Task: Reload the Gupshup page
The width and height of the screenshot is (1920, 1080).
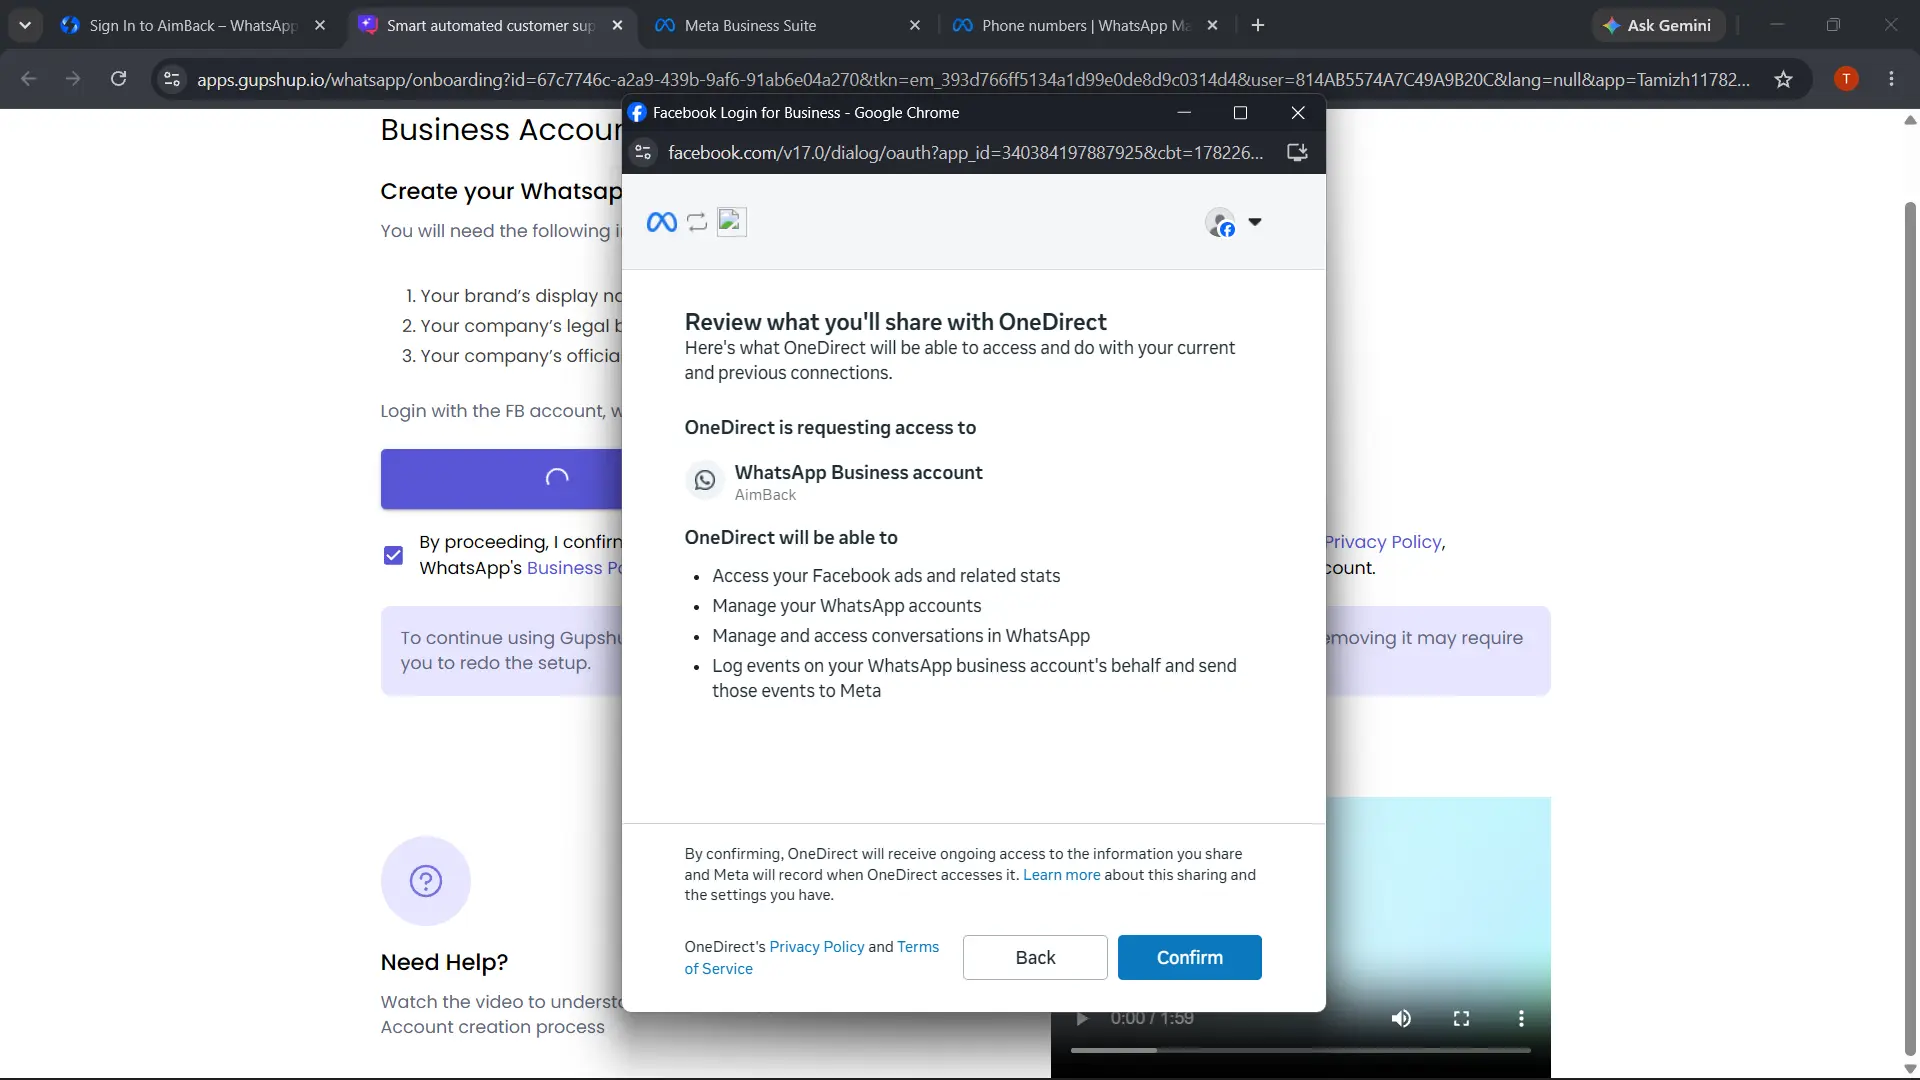Action: point(118,79)
